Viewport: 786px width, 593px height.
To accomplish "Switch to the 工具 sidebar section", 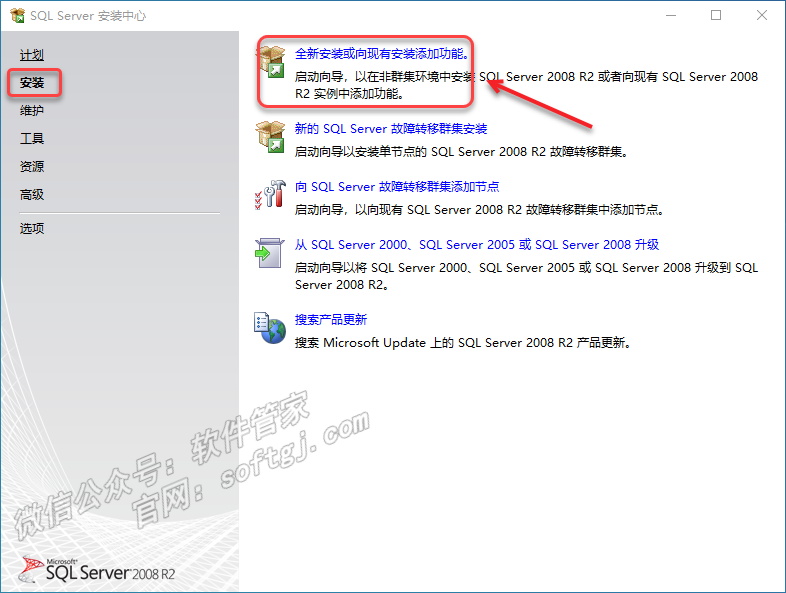I will tap(32, 138).
